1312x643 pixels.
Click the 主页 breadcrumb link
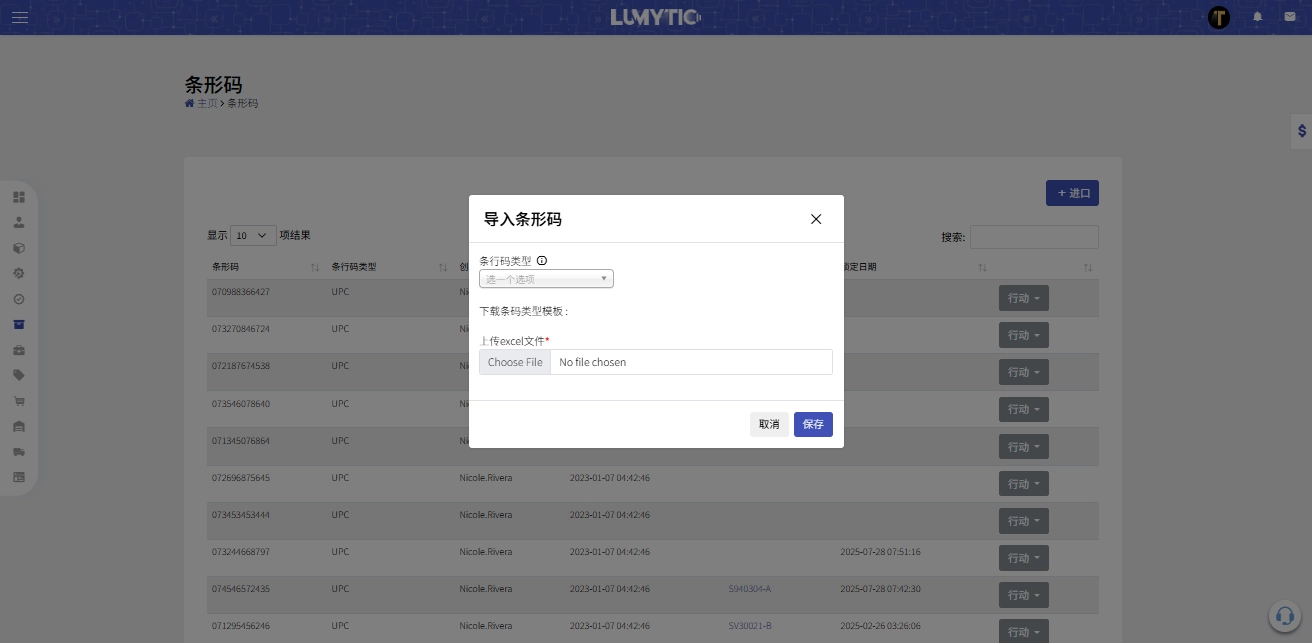[x=206, y=103]
